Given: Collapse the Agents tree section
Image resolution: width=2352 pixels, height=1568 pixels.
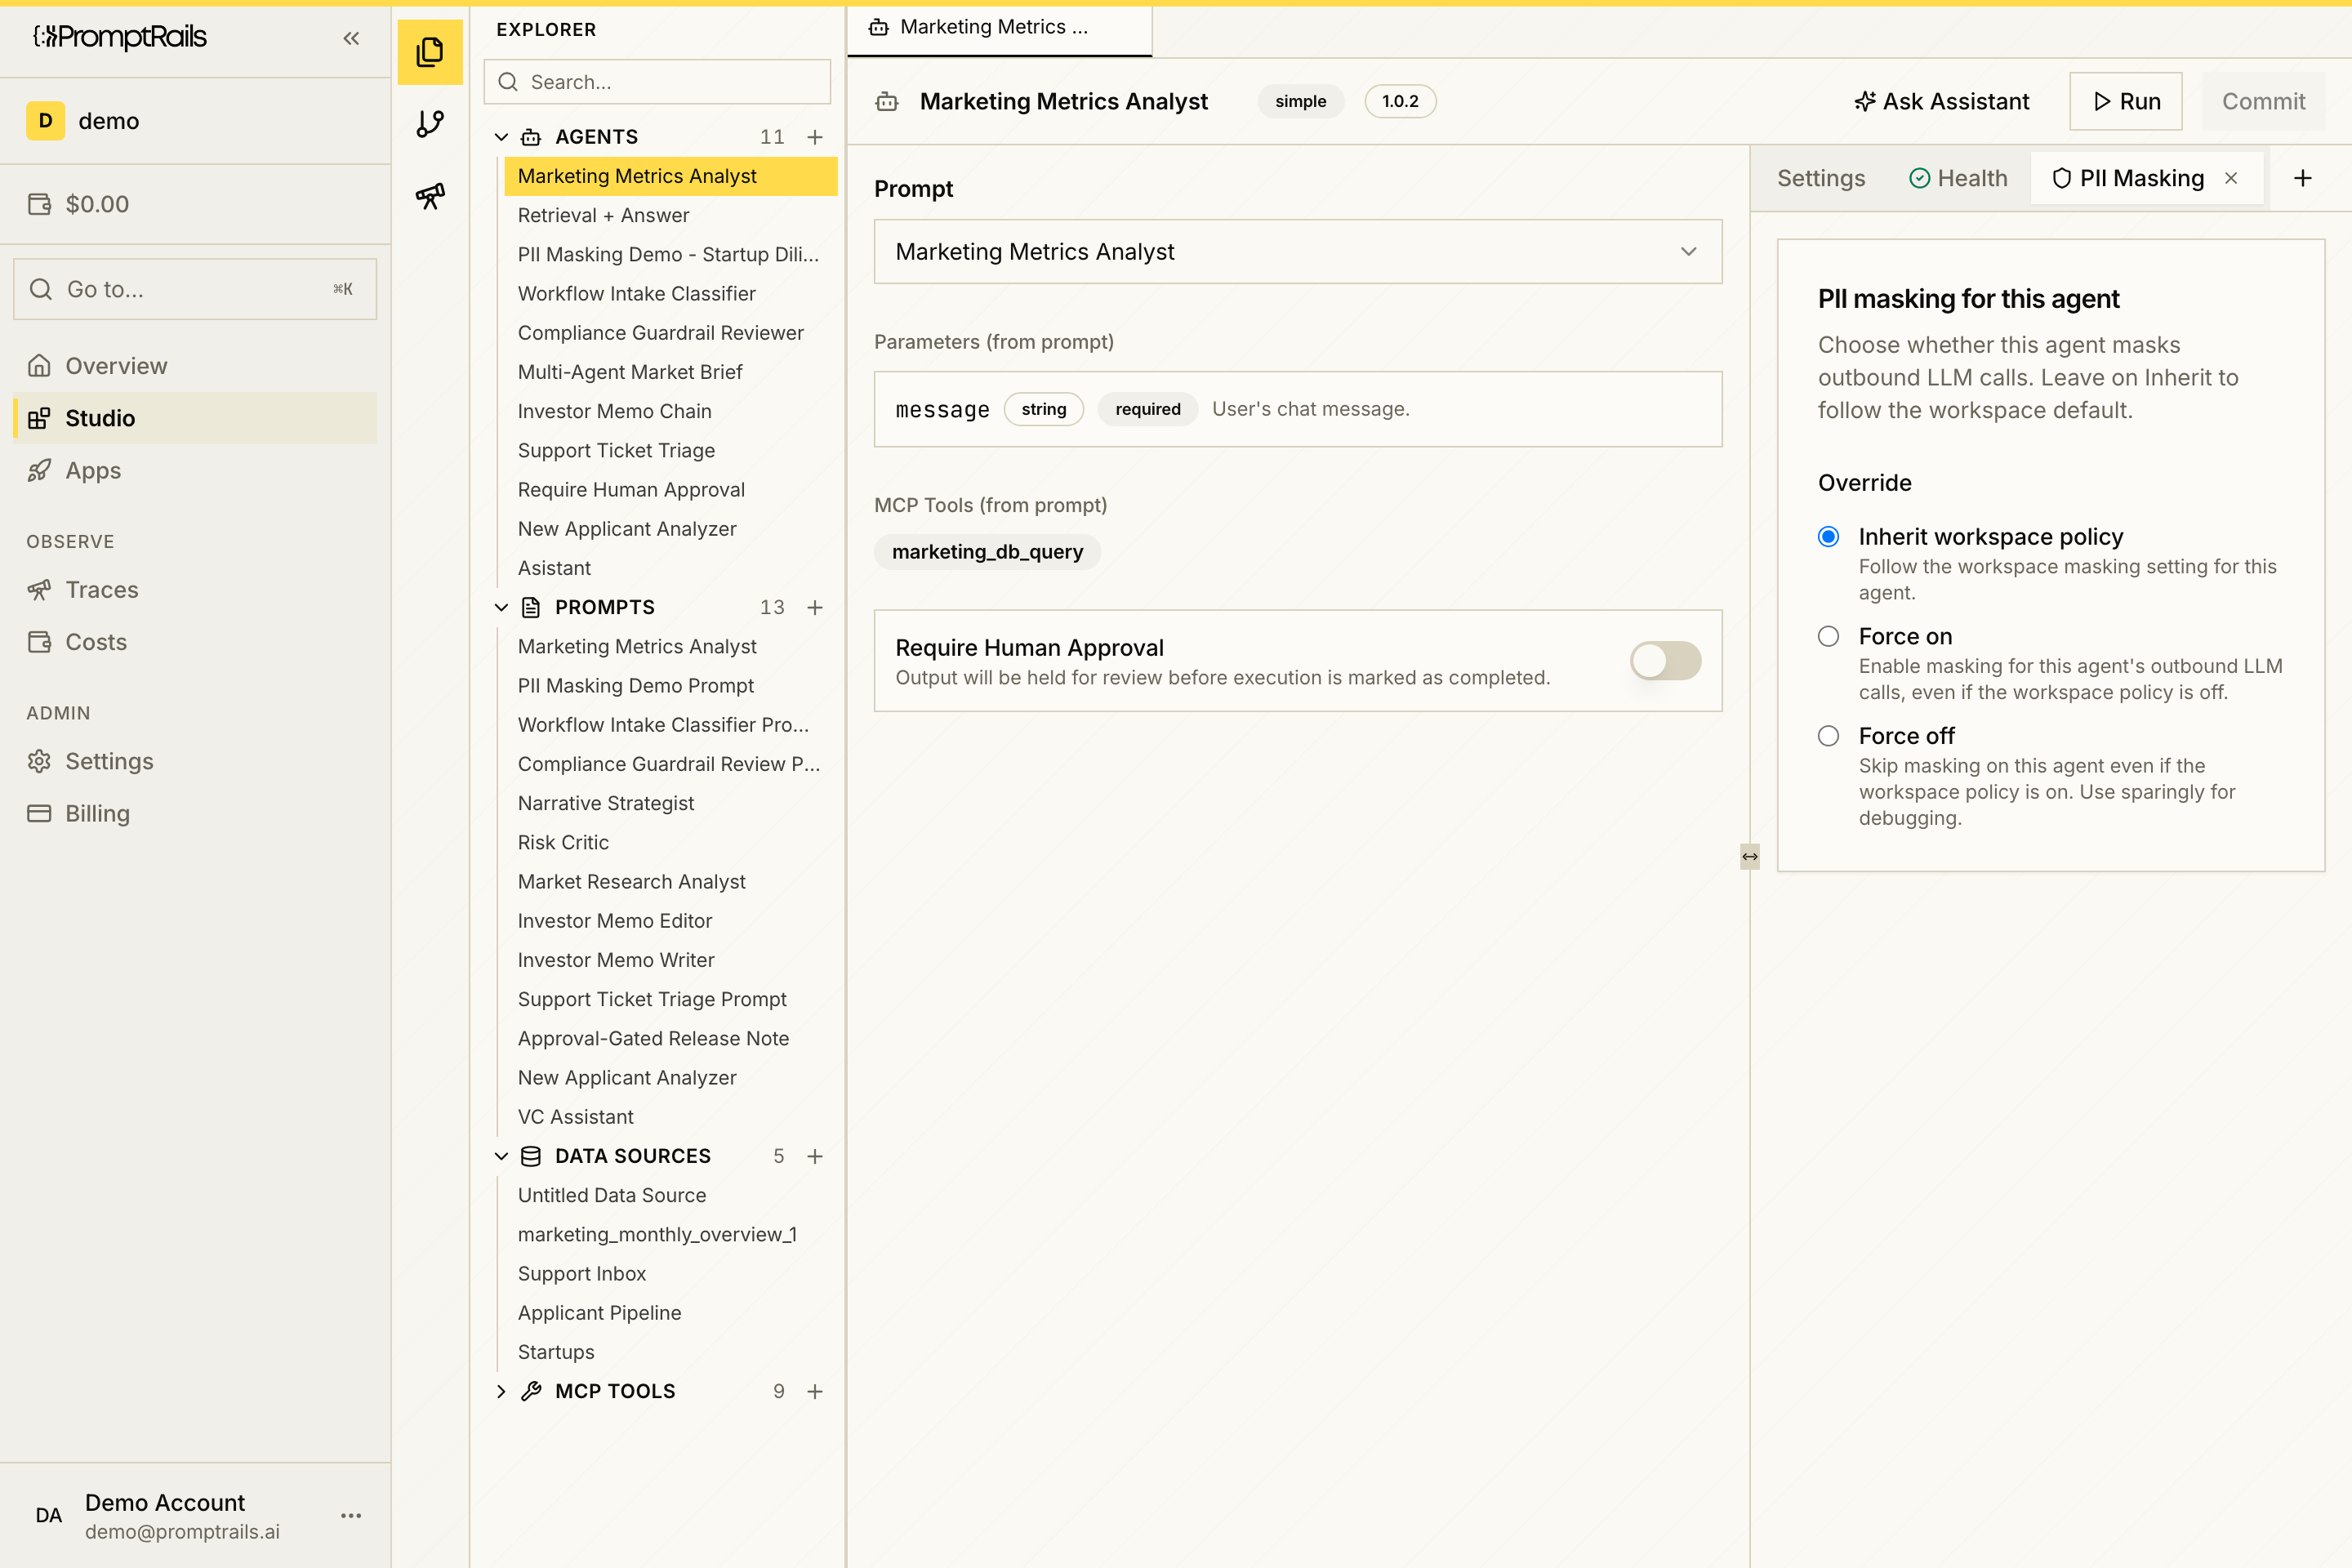Looking at the screenshot, I should (x=501, y=137).
